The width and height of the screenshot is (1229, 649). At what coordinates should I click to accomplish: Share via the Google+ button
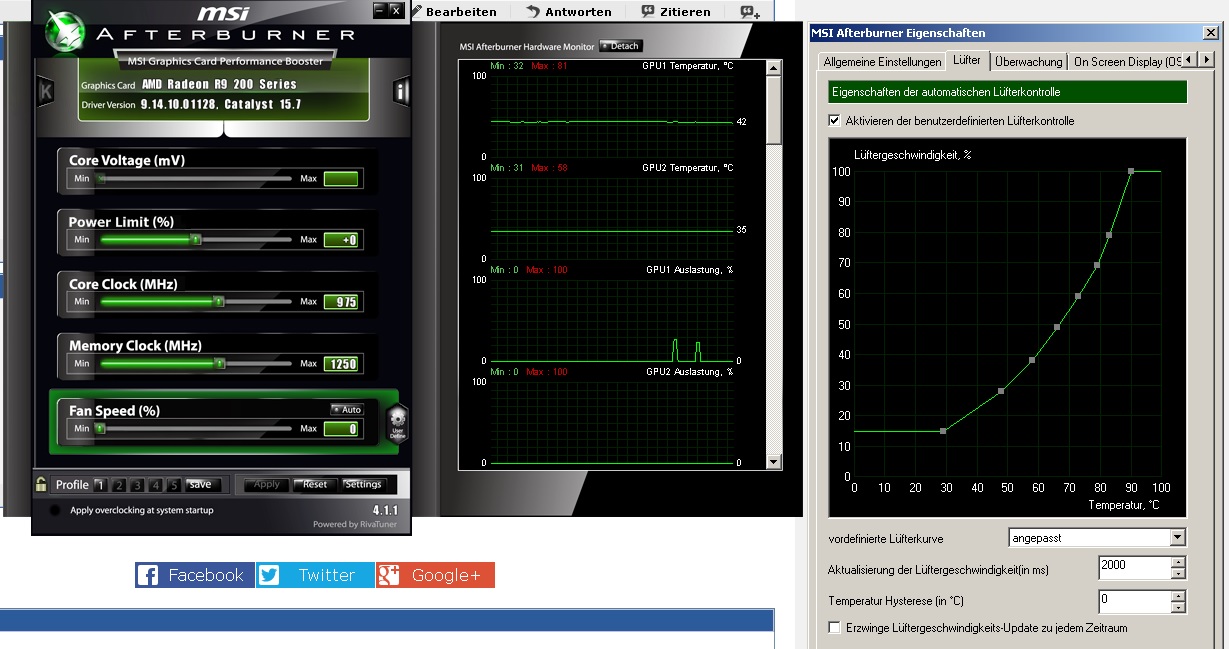tap(435, 575)
